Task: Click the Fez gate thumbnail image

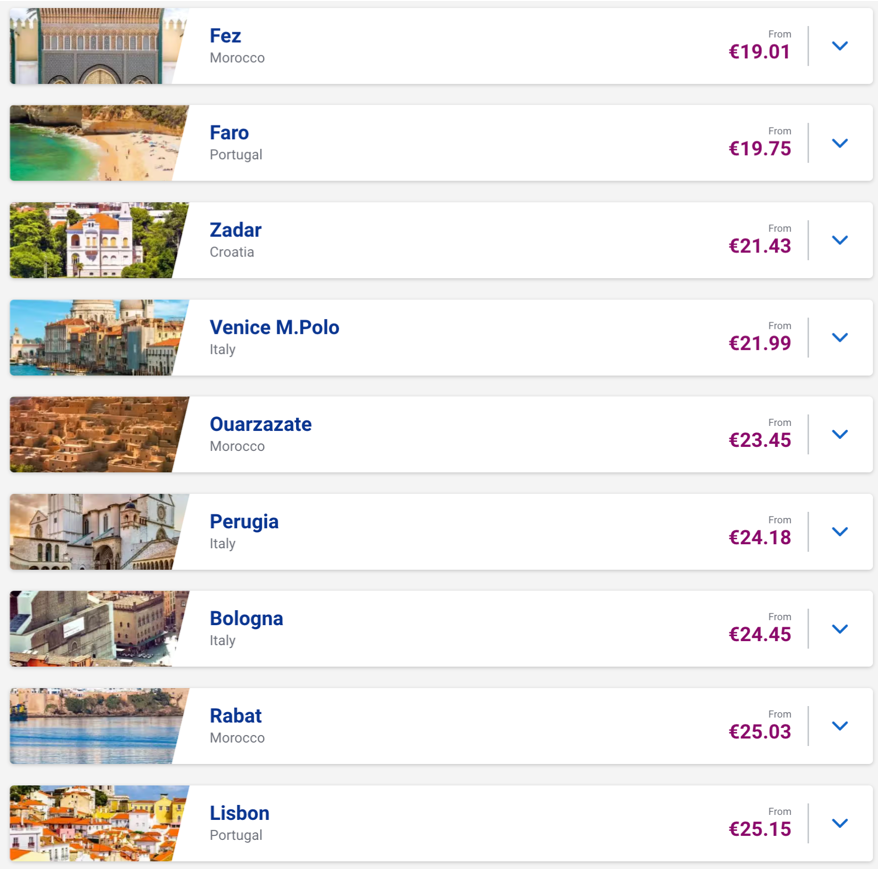Action: (95, 46)
